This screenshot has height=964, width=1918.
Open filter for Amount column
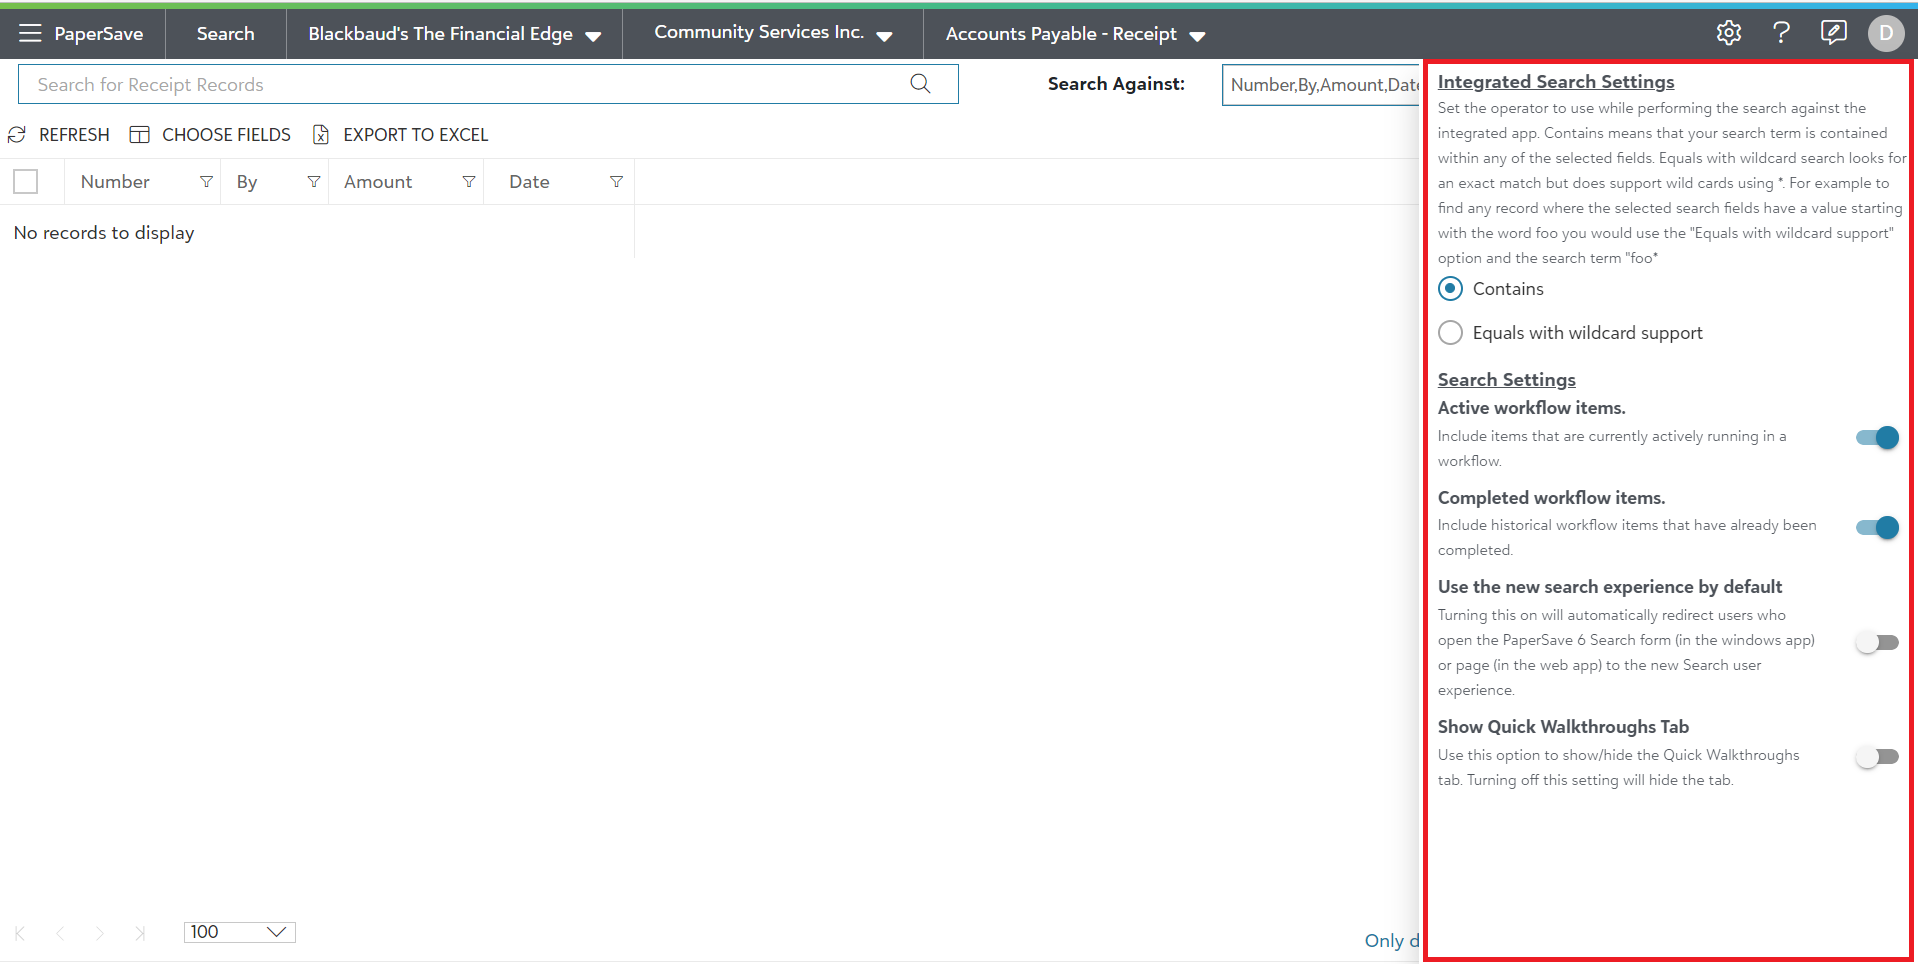pos(468,182)
